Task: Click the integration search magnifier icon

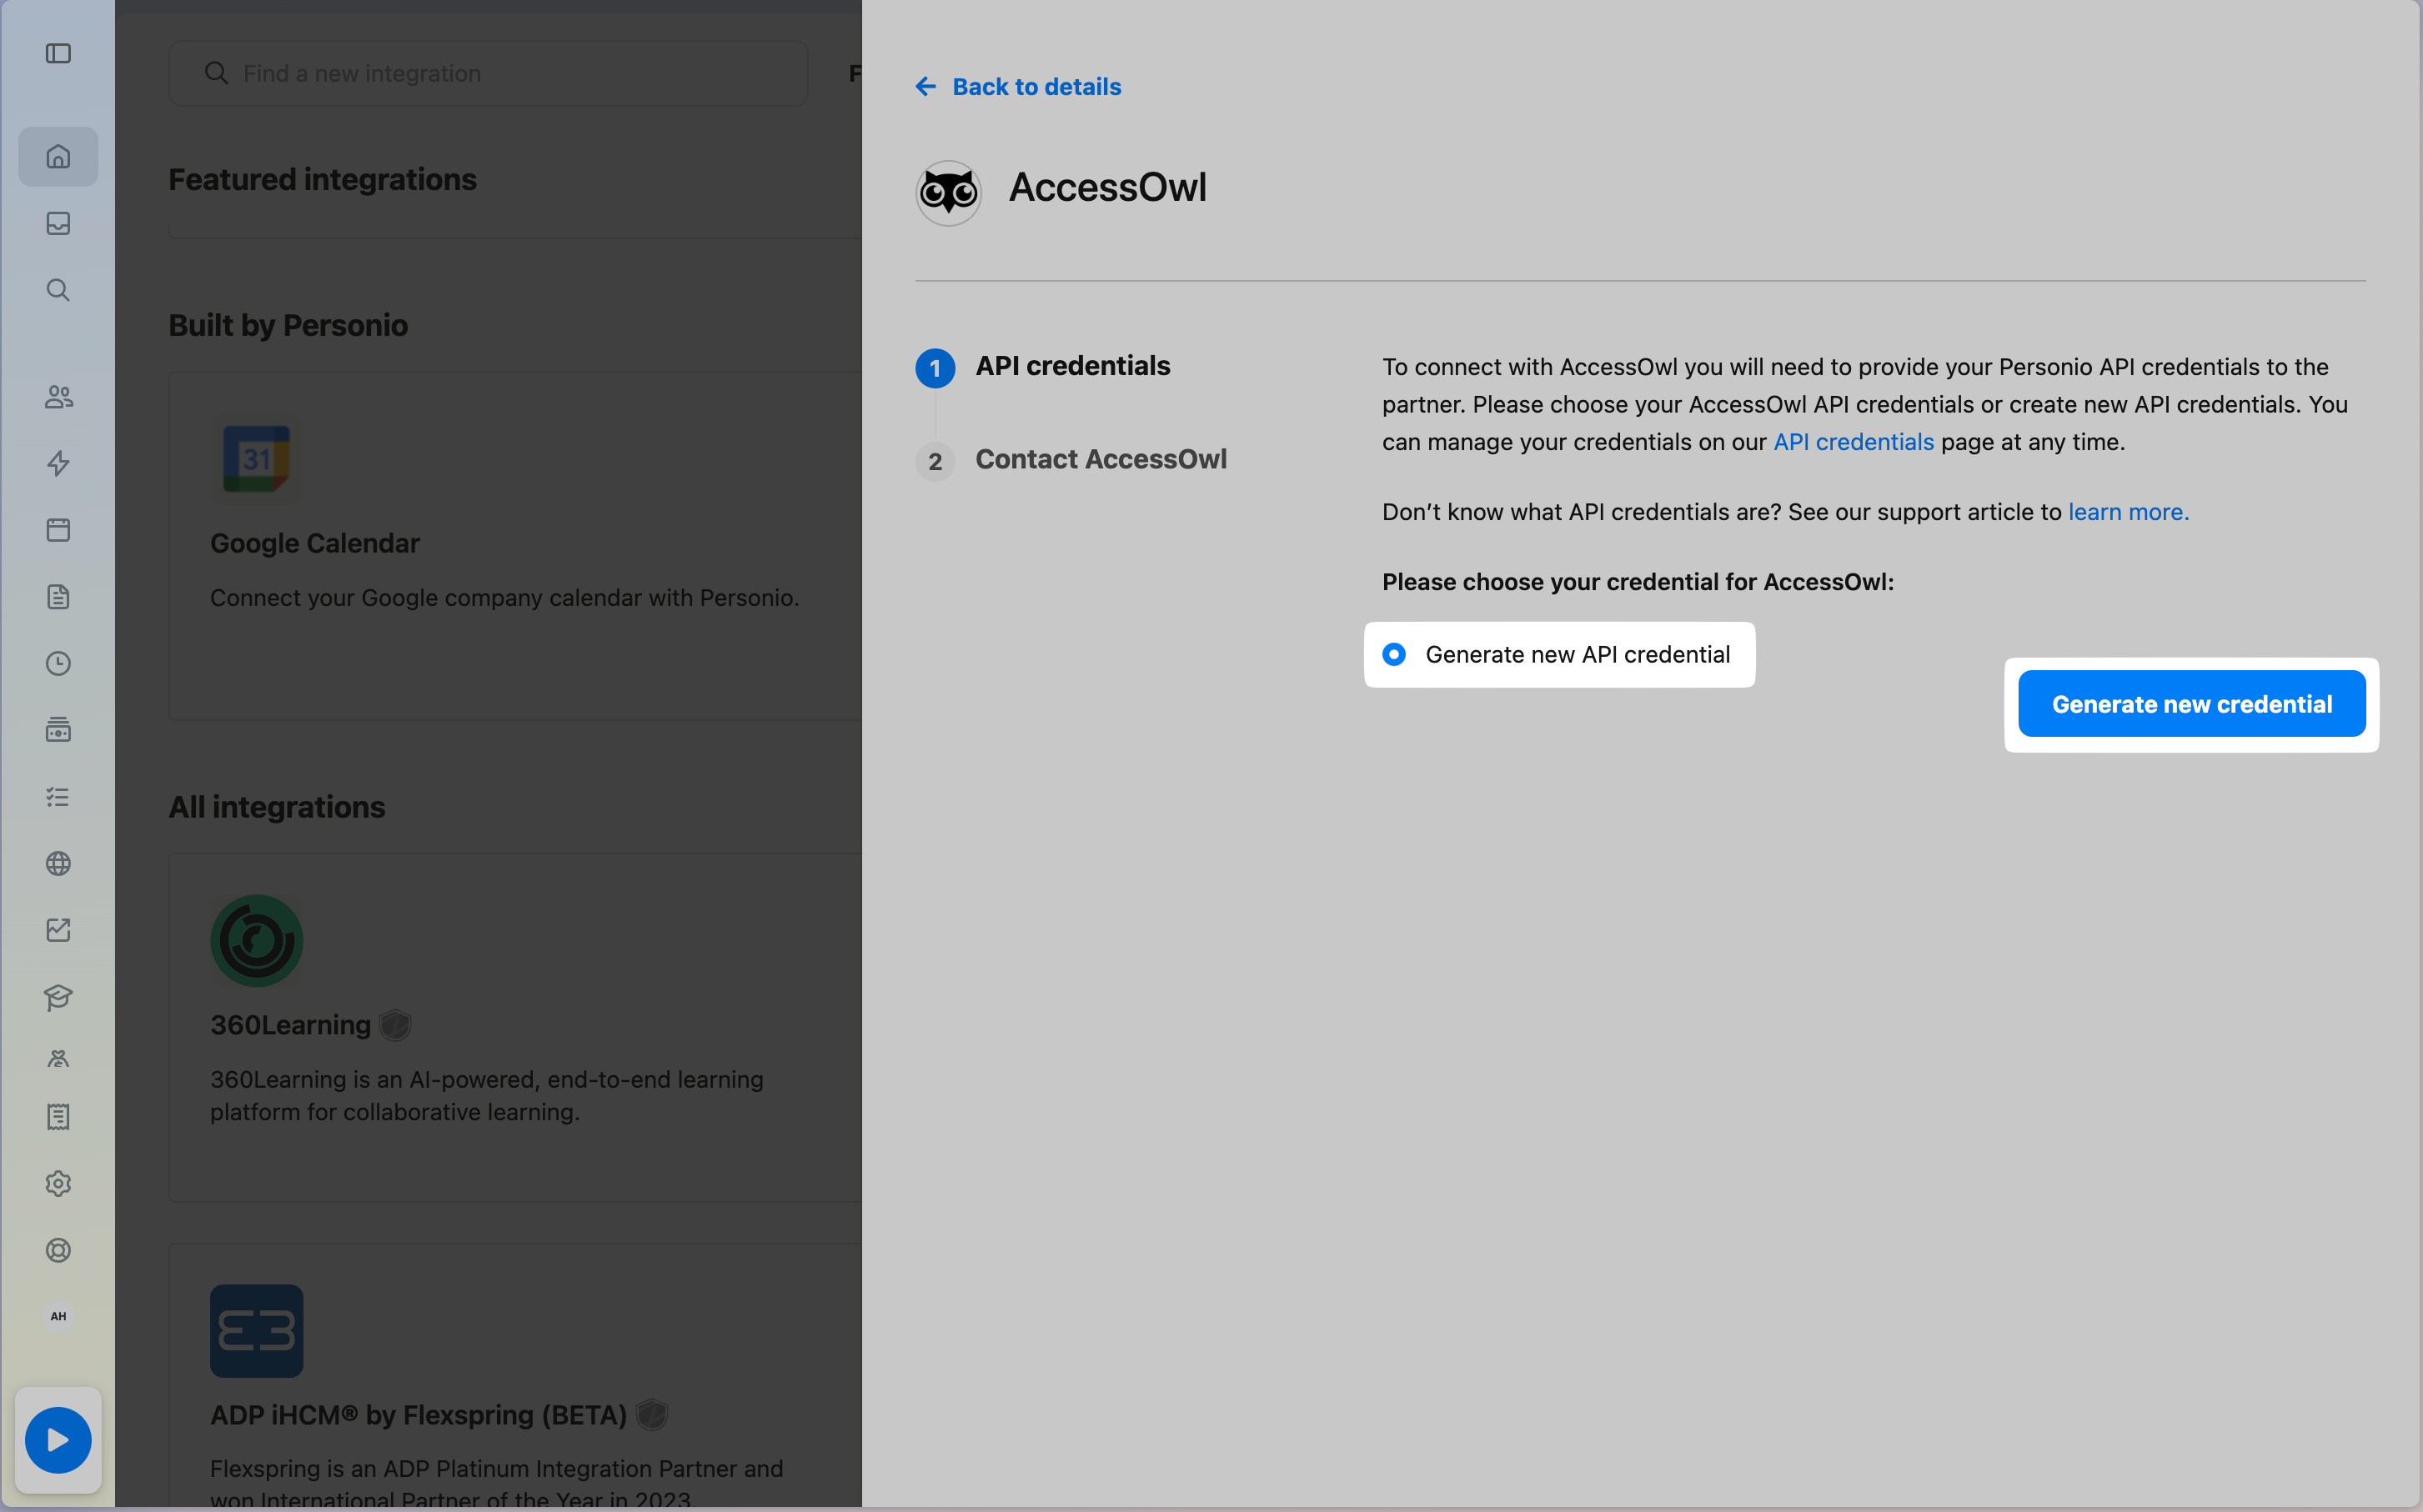Action: [x=216, y=73]
